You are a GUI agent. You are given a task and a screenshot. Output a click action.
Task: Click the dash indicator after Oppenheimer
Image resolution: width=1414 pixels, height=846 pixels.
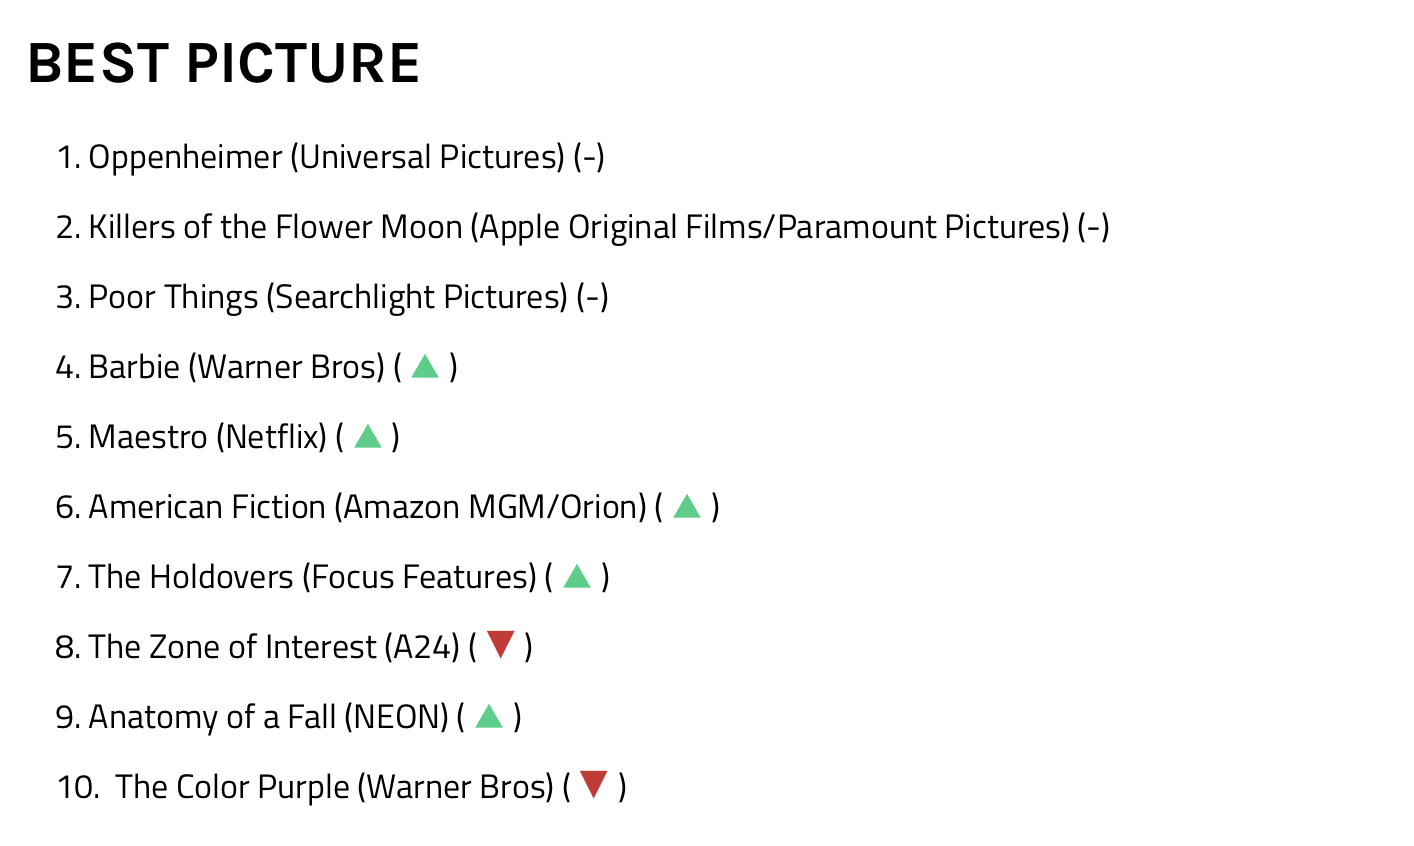point(589,157)
